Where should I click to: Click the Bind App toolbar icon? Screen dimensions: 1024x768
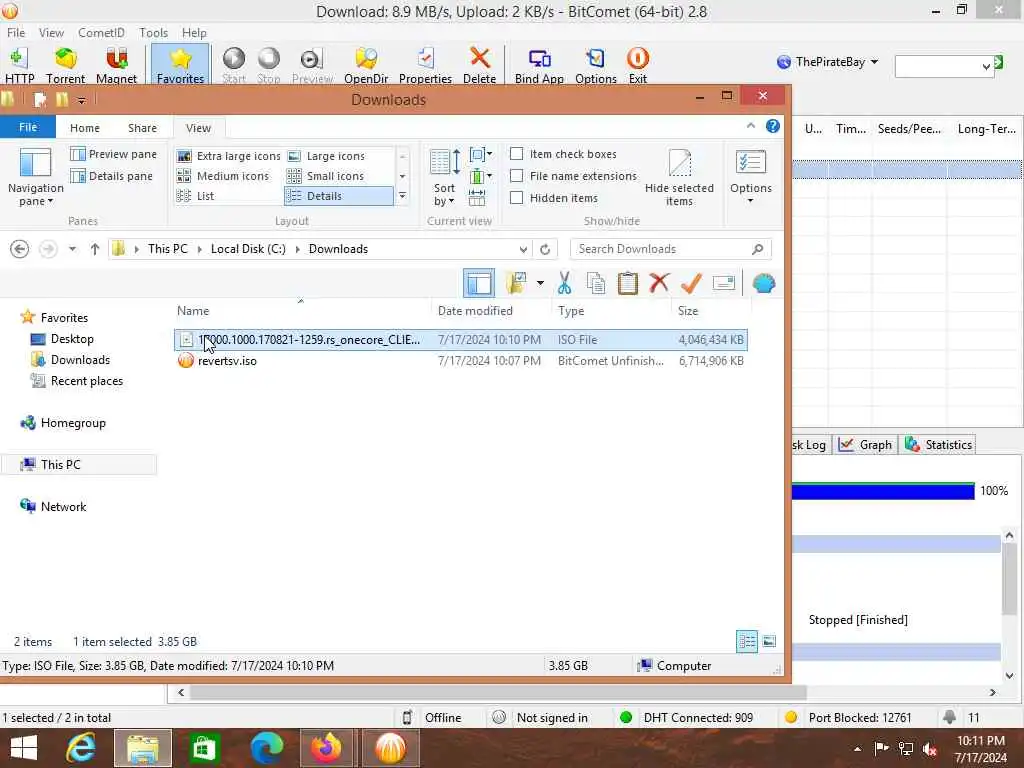[x=539, y=65]
